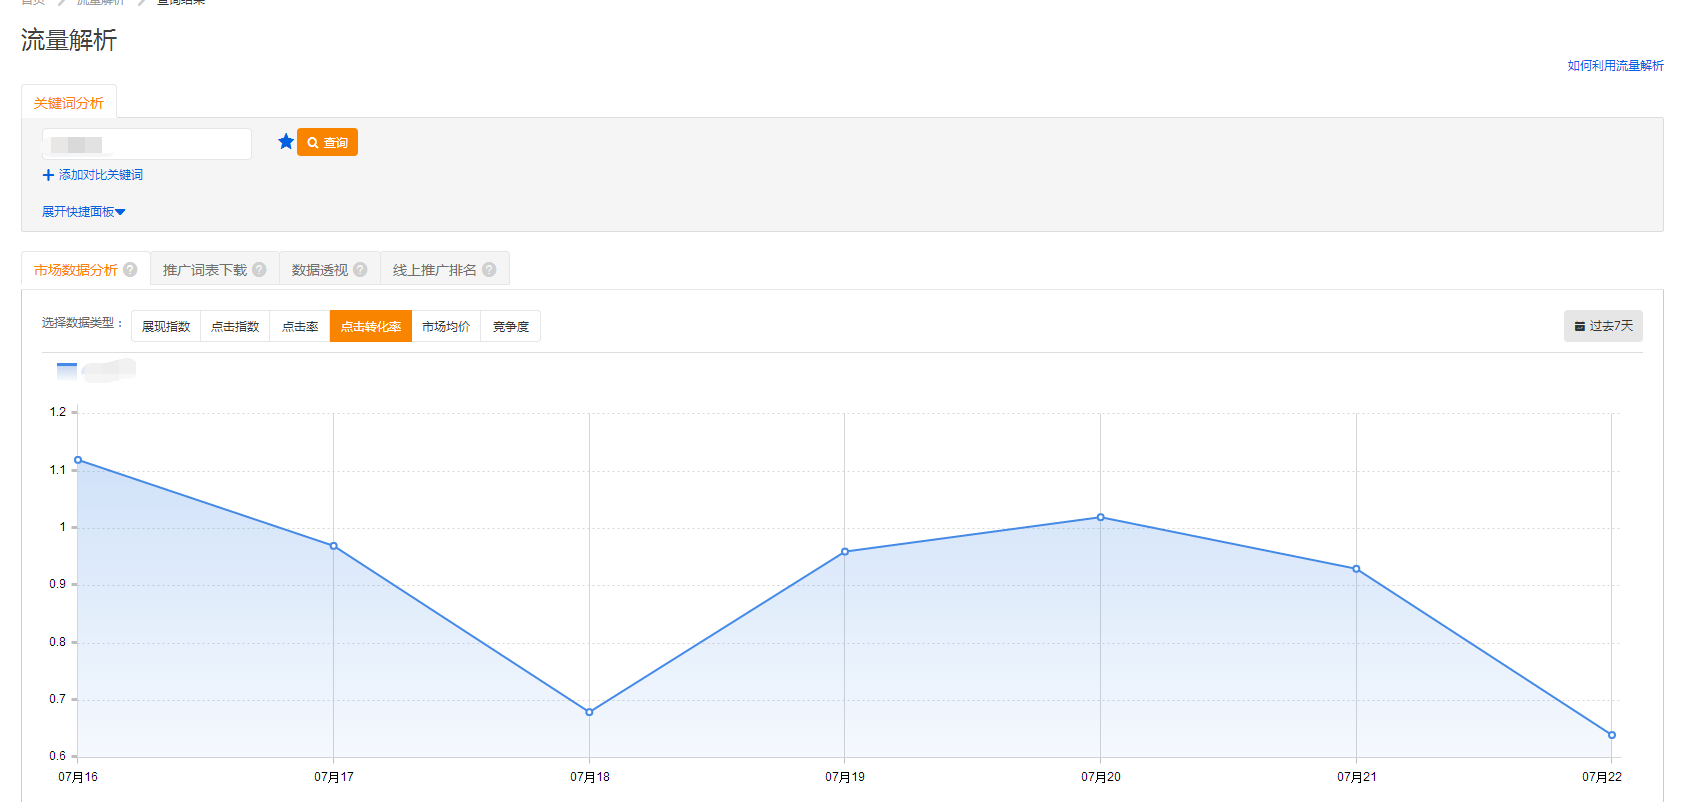Viewport: 1682px width, 802px height.
Task: Click chart data point for 07月17
Action: [334, 546]
